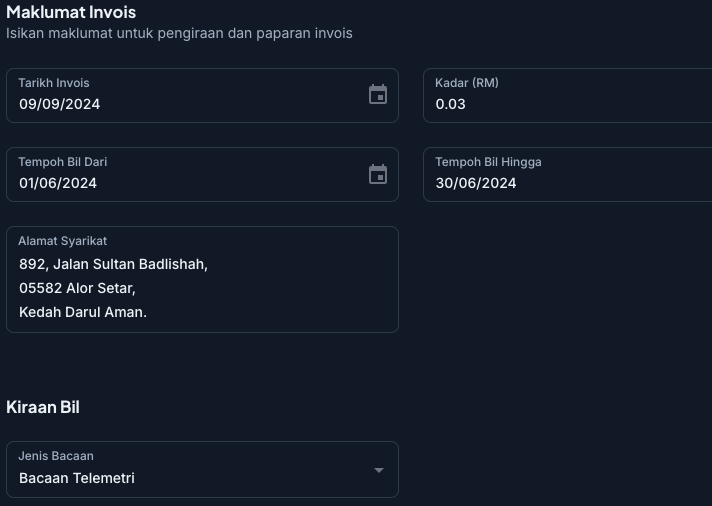Viewport: 712px width, 506px height.
Task: Focus the Kadar (RM) value 0.03
Action: [x=451, y=104]
